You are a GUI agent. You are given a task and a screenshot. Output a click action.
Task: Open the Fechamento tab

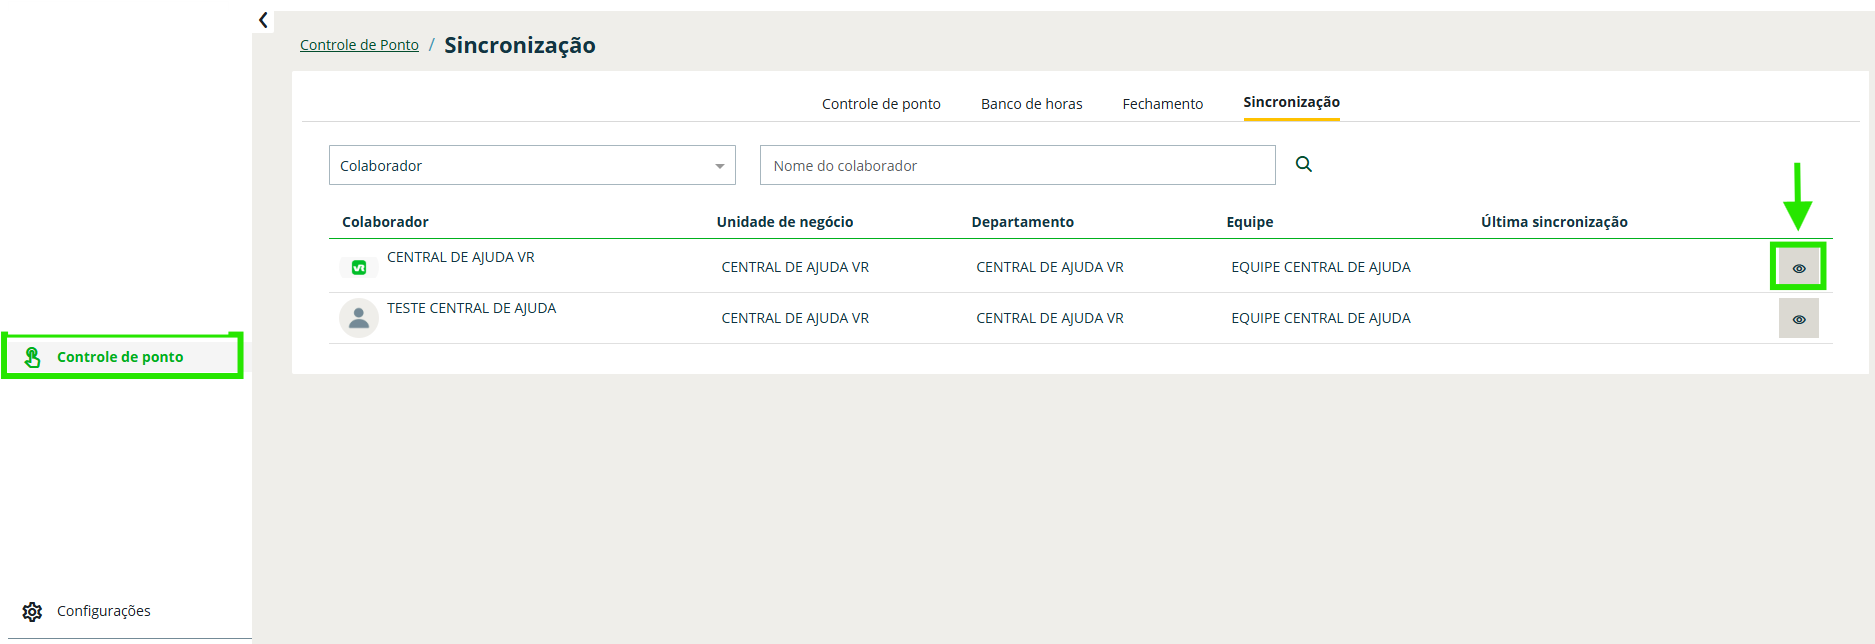(1162, 104)
